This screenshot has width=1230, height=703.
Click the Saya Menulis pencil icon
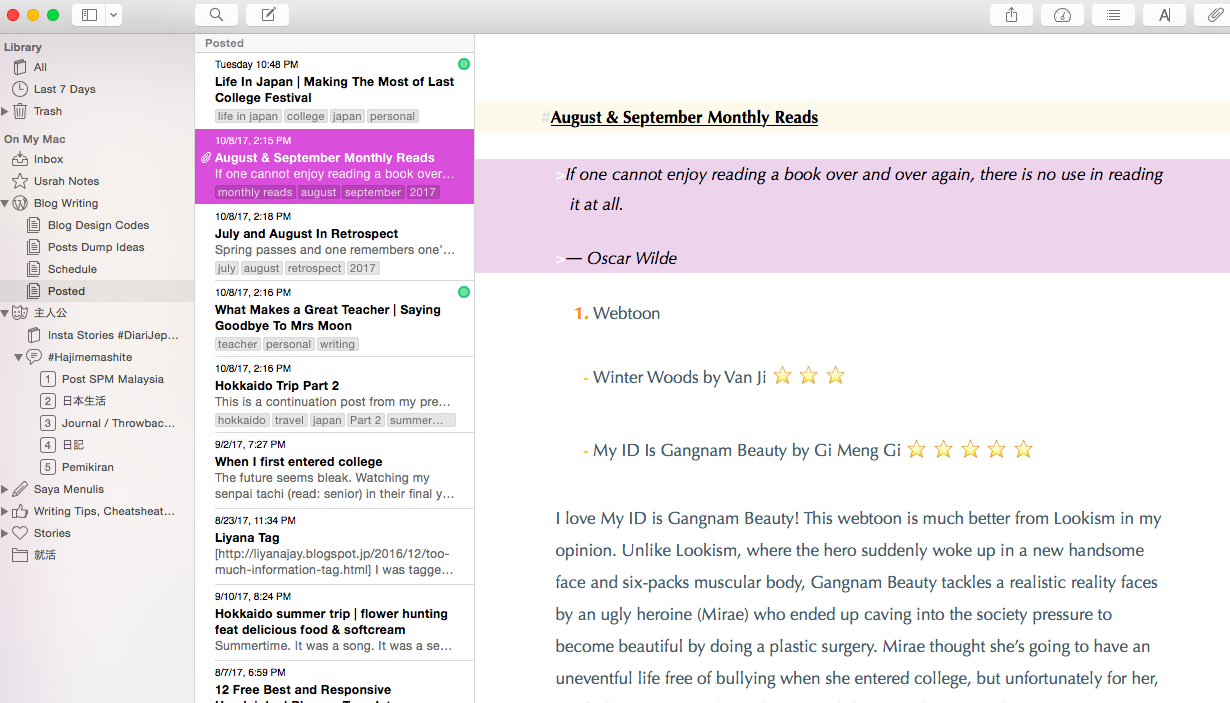pos(19,489)
